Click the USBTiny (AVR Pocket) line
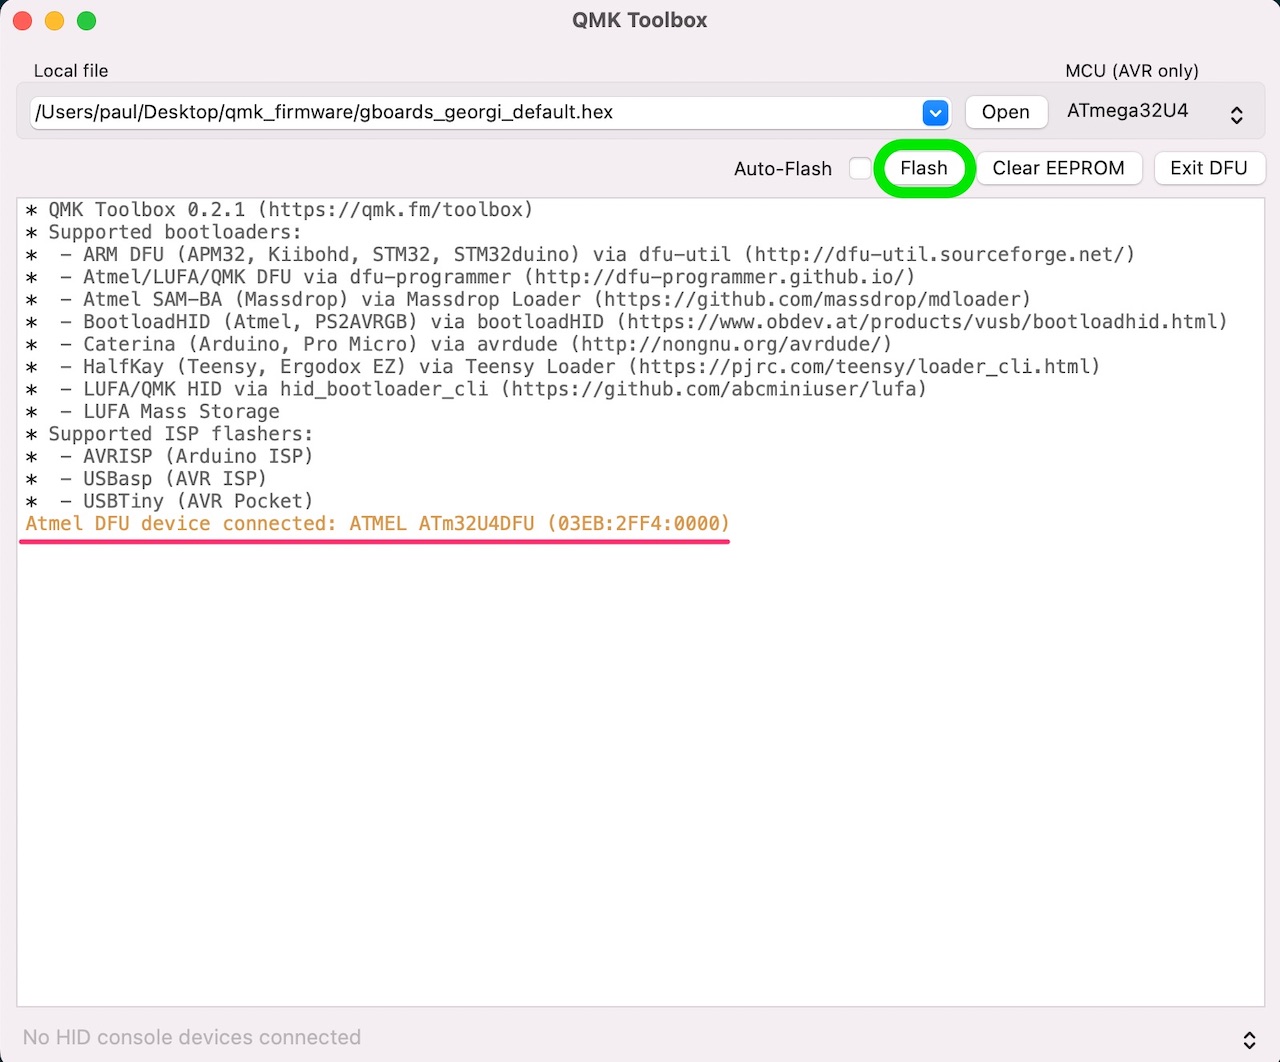 [169, 501]
